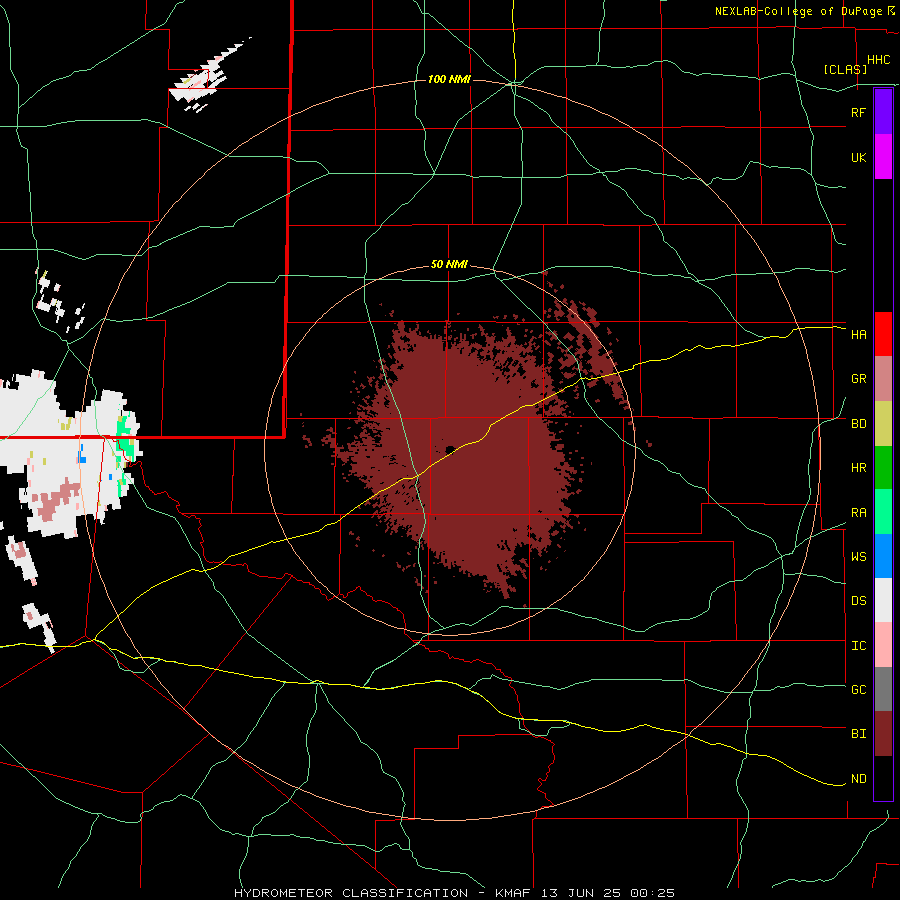Click the BI brown legend swatch

coord(883,734)
